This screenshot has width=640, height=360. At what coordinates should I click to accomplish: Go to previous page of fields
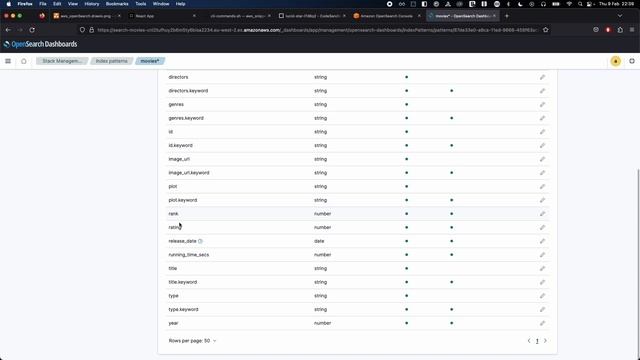[x=529, y=341]
